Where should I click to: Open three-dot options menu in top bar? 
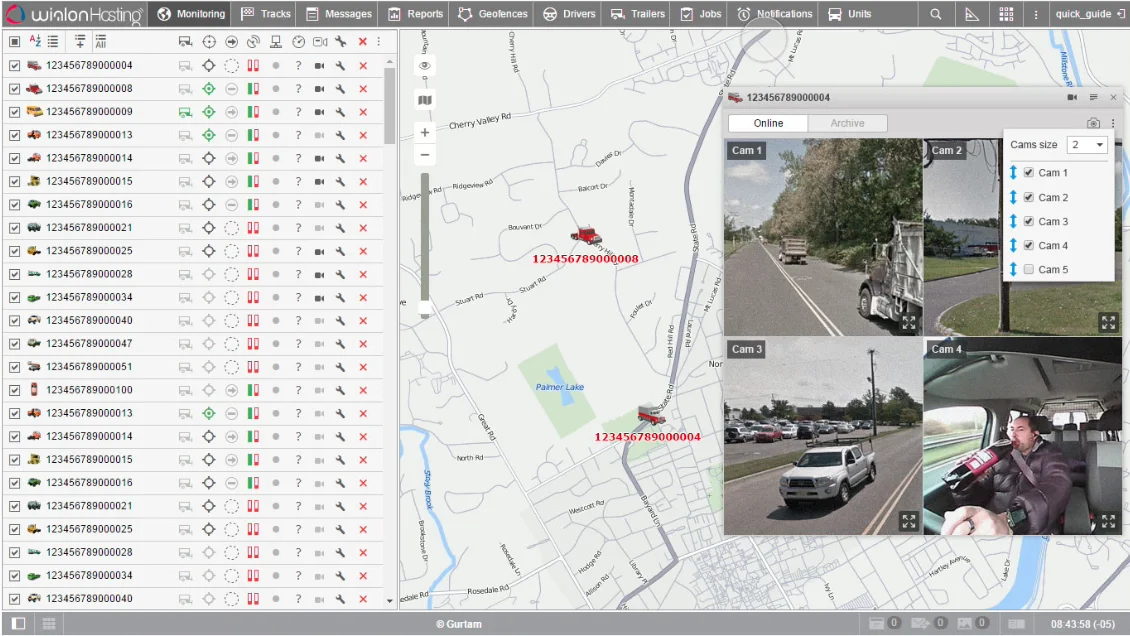[1036, 14]
